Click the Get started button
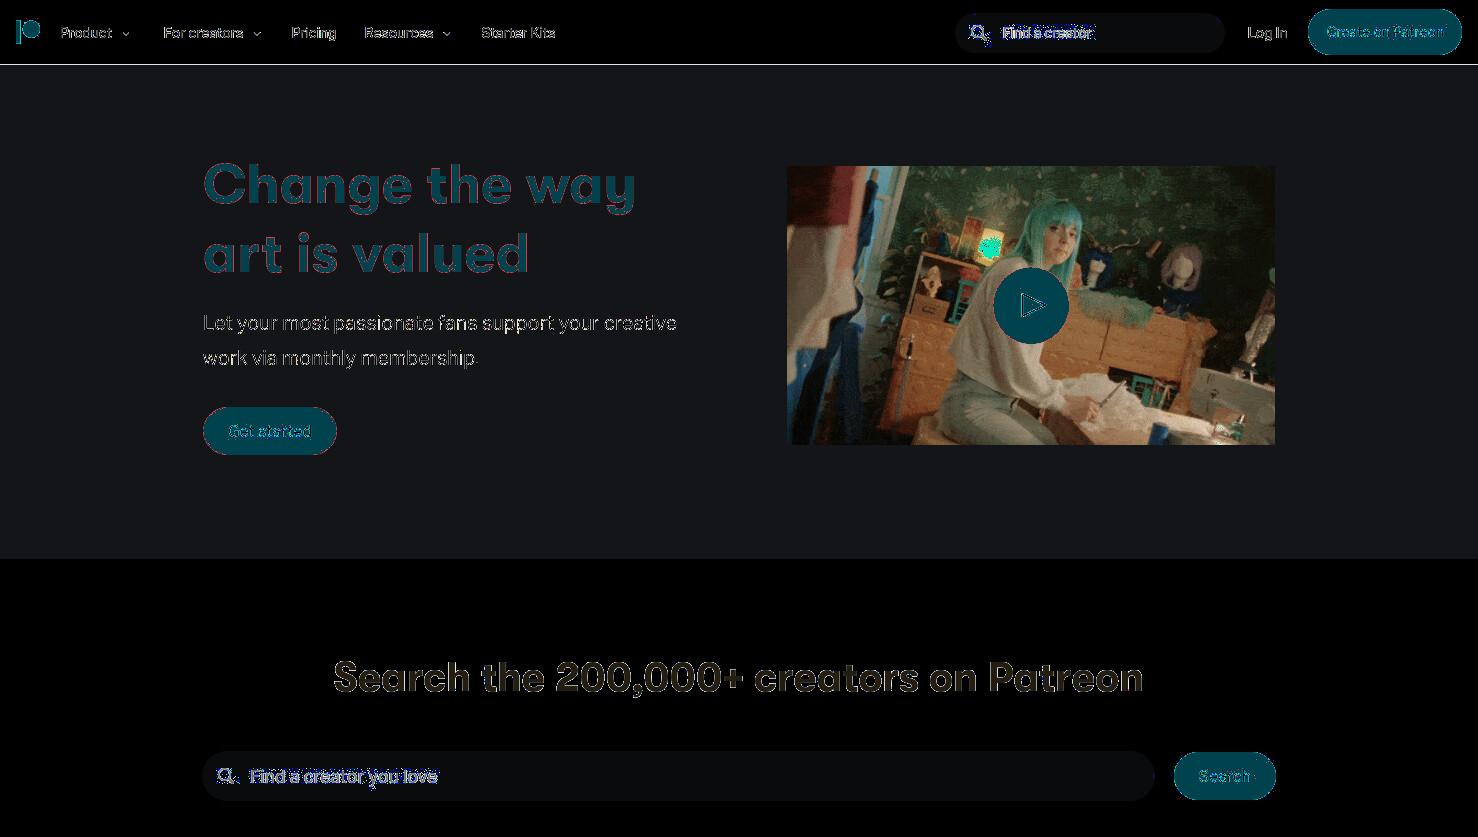The width and height of the screenshot is (1478, 837). tap(270, 431)
